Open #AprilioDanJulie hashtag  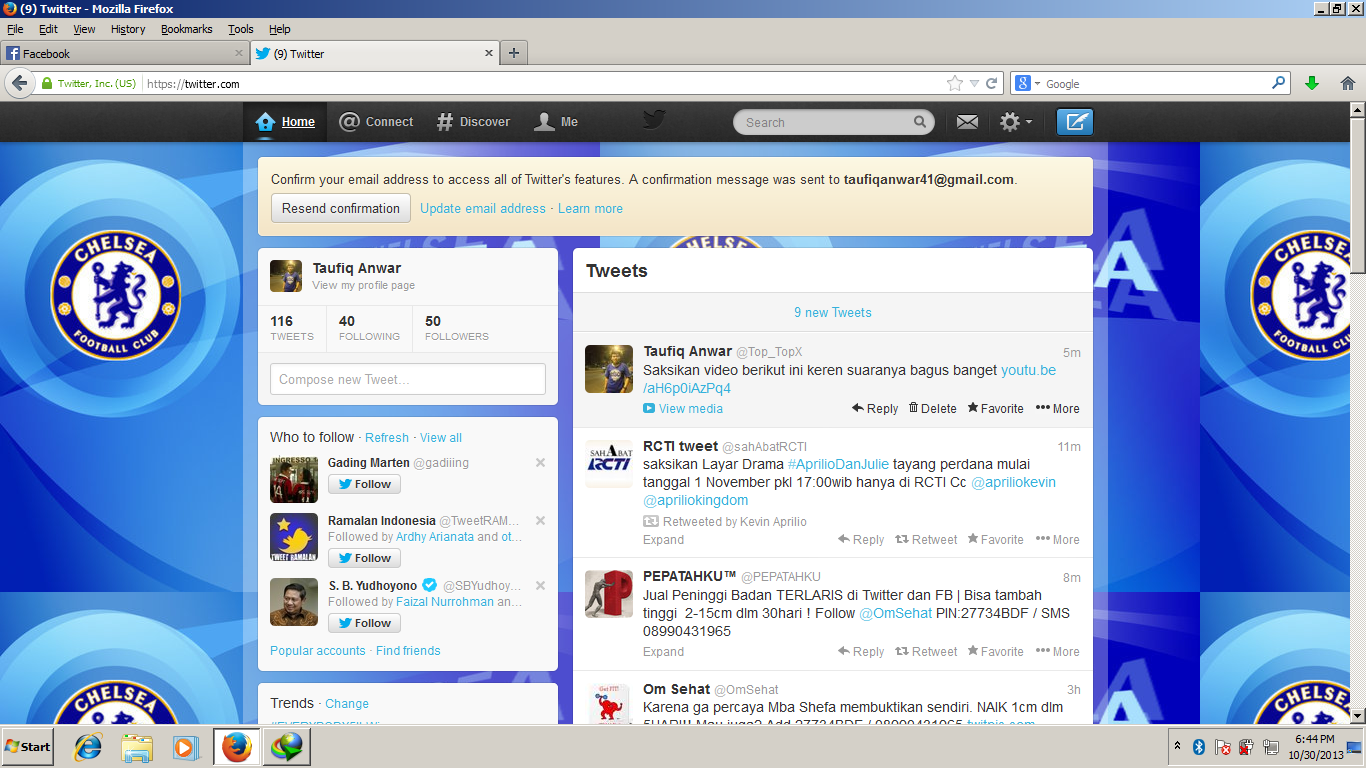[838, 464]
